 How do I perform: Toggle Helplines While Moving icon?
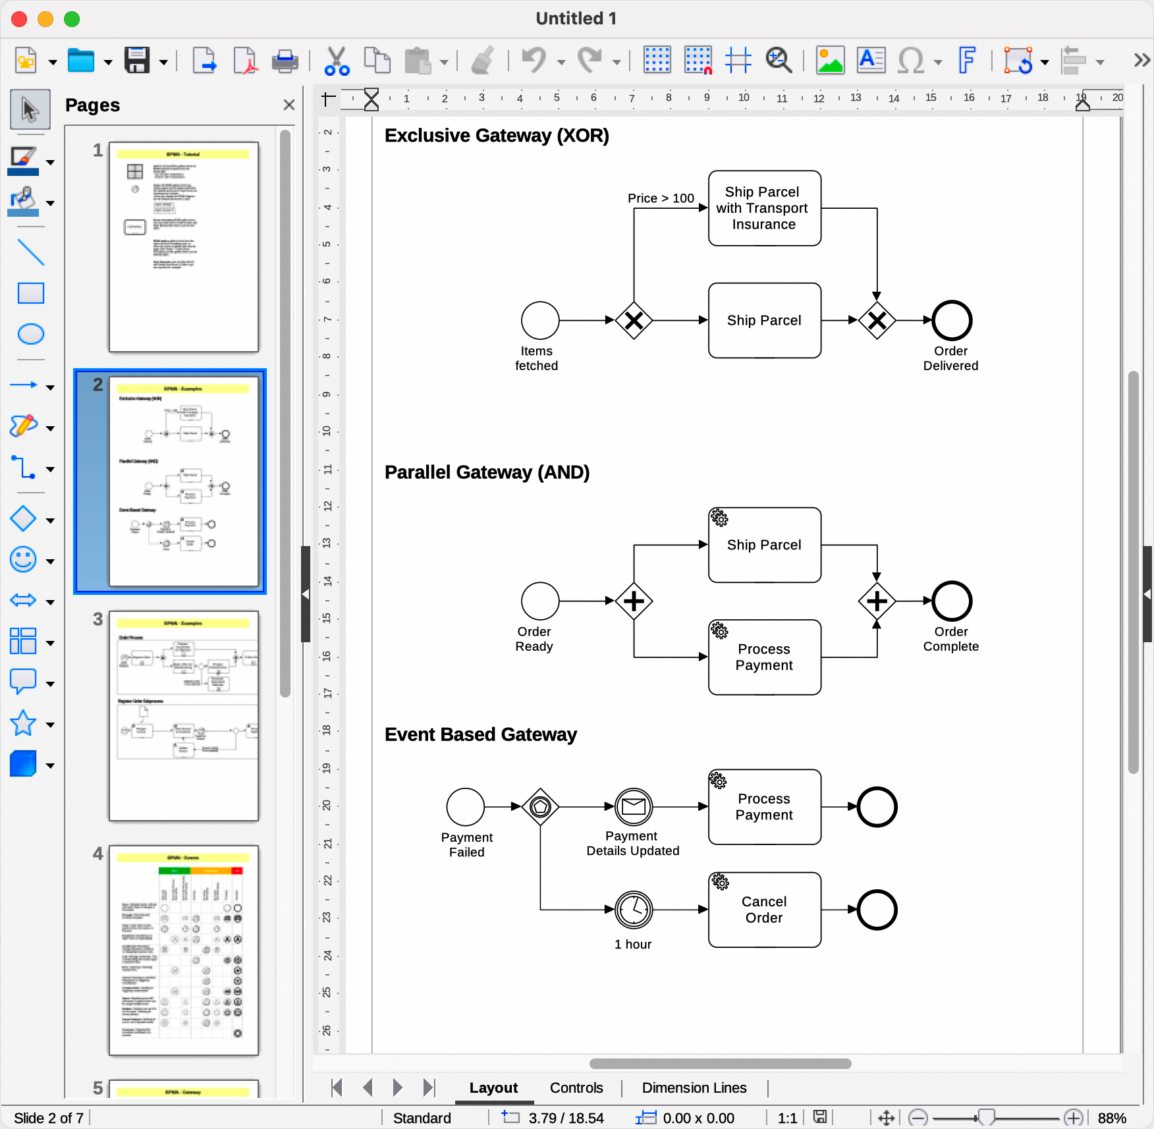(x=738, y=60)
